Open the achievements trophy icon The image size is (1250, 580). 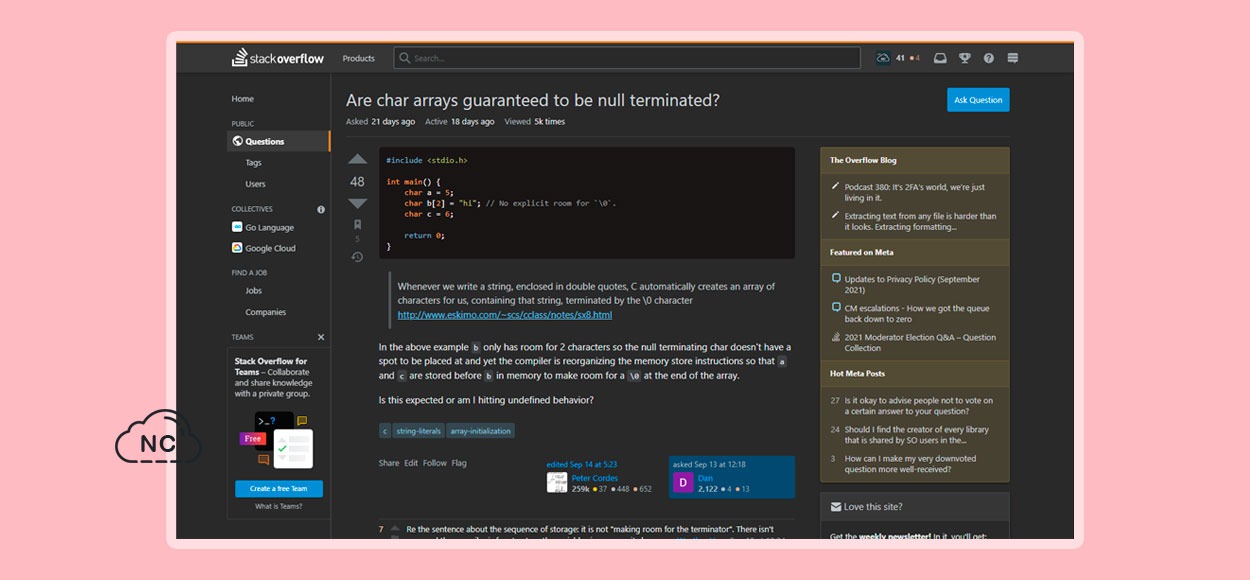pyautogui.click(x=964, y=58)
